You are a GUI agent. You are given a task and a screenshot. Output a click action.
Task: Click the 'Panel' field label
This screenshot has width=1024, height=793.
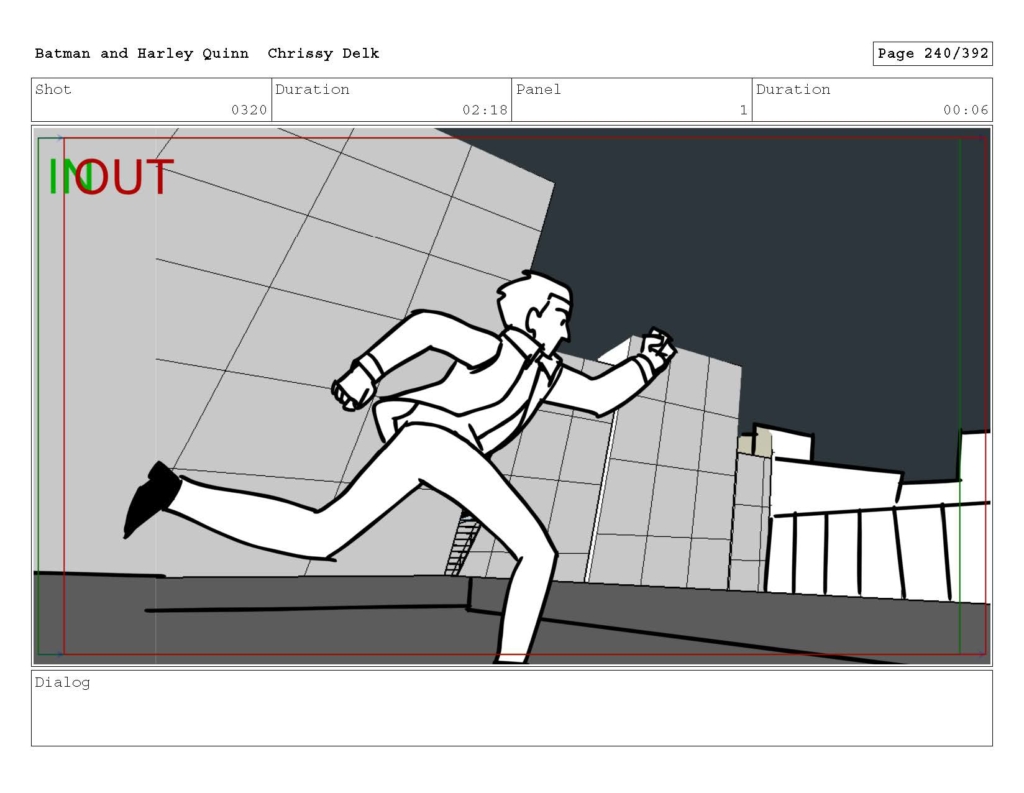[x=538, y=89]
